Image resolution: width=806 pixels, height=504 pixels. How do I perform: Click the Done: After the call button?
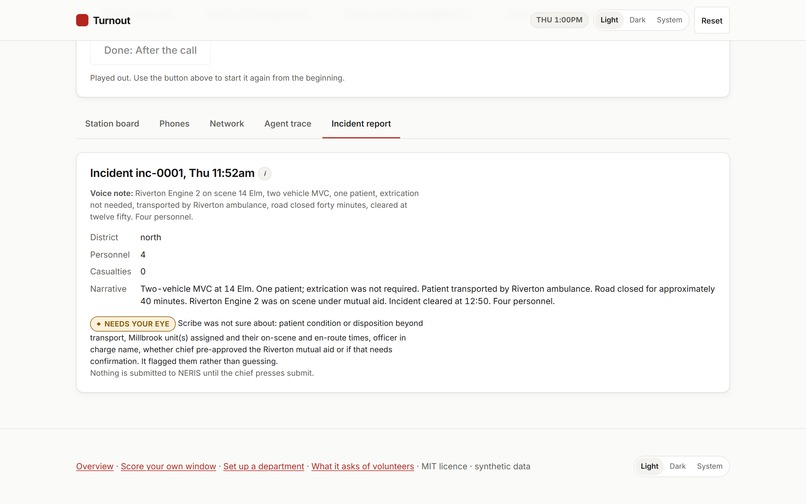(x=150, y=50)
